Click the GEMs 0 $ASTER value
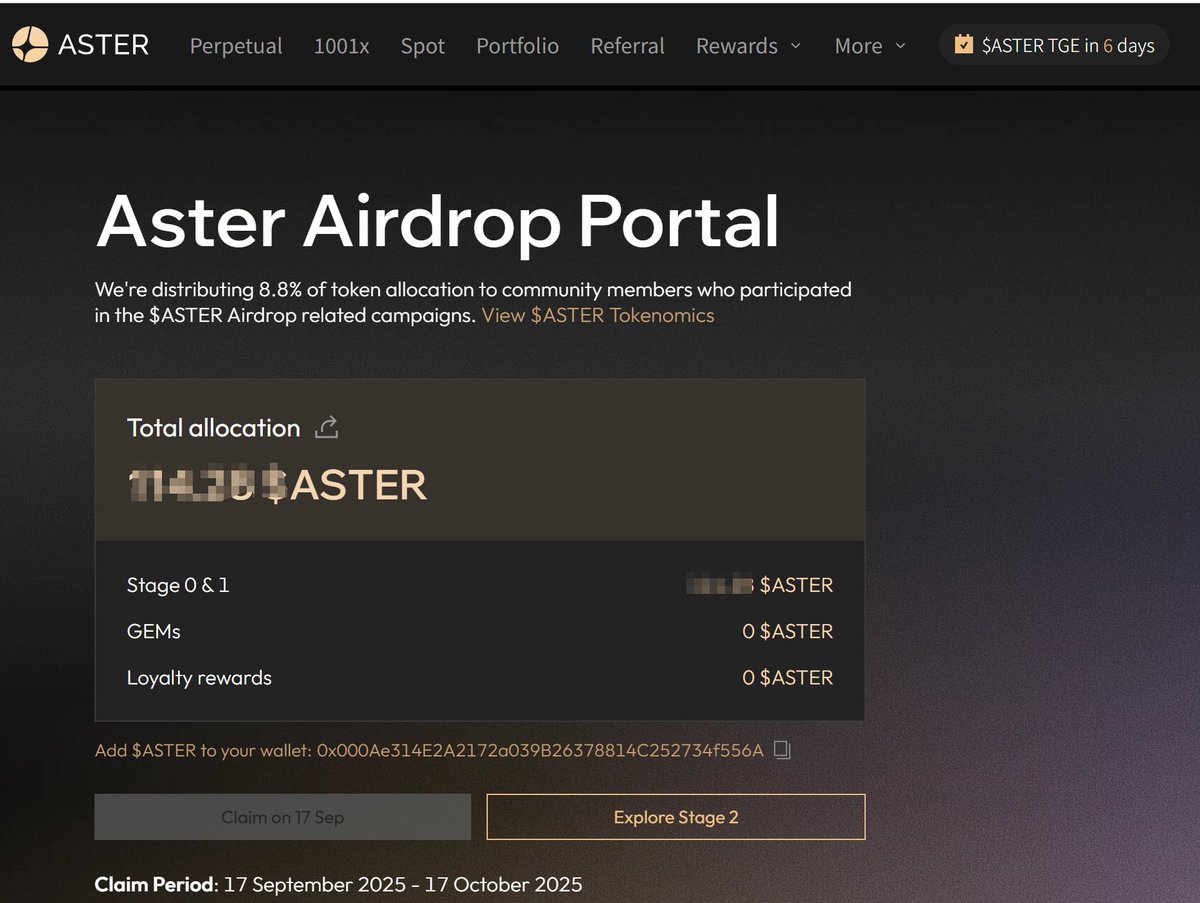The image size is (1200, 903). (787, 631)
